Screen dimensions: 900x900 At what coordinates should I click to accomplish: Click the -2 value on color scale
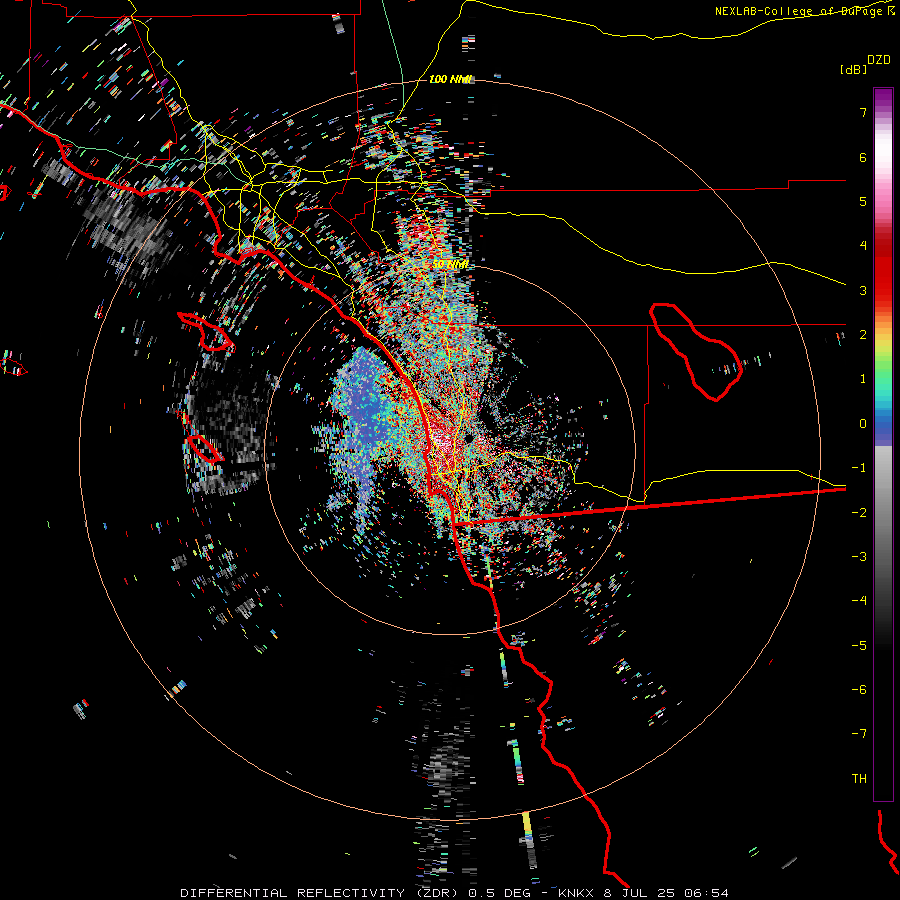pyautogui.click(x=859, y=513)
